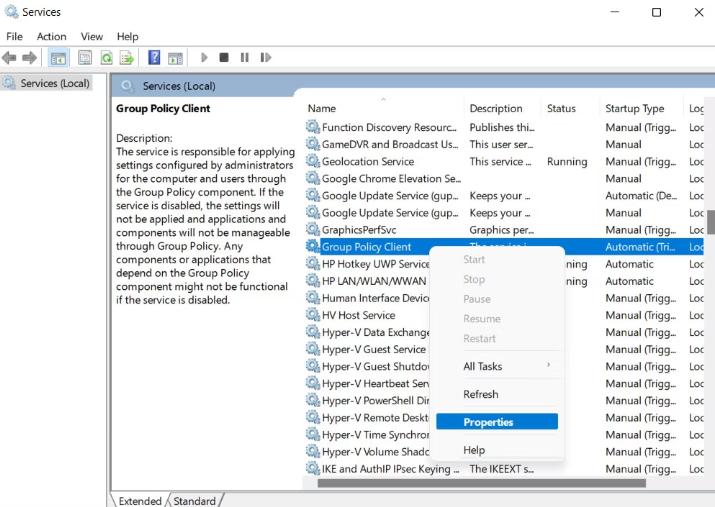715x507 pixels.
Task: Click 'Automatic (De...' startup type cell
Action: [x=641, y=196]
